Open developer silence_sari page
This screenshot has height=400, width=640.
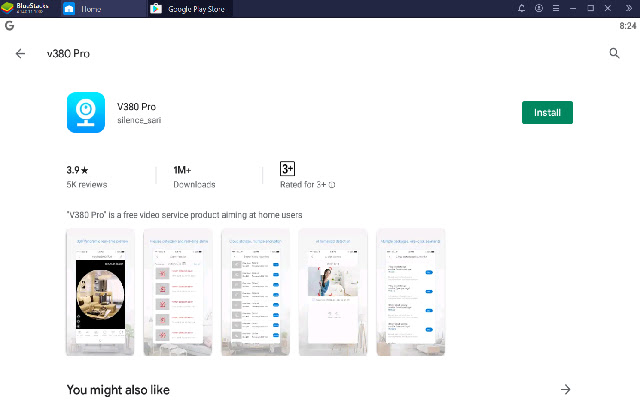coord(139,120)
